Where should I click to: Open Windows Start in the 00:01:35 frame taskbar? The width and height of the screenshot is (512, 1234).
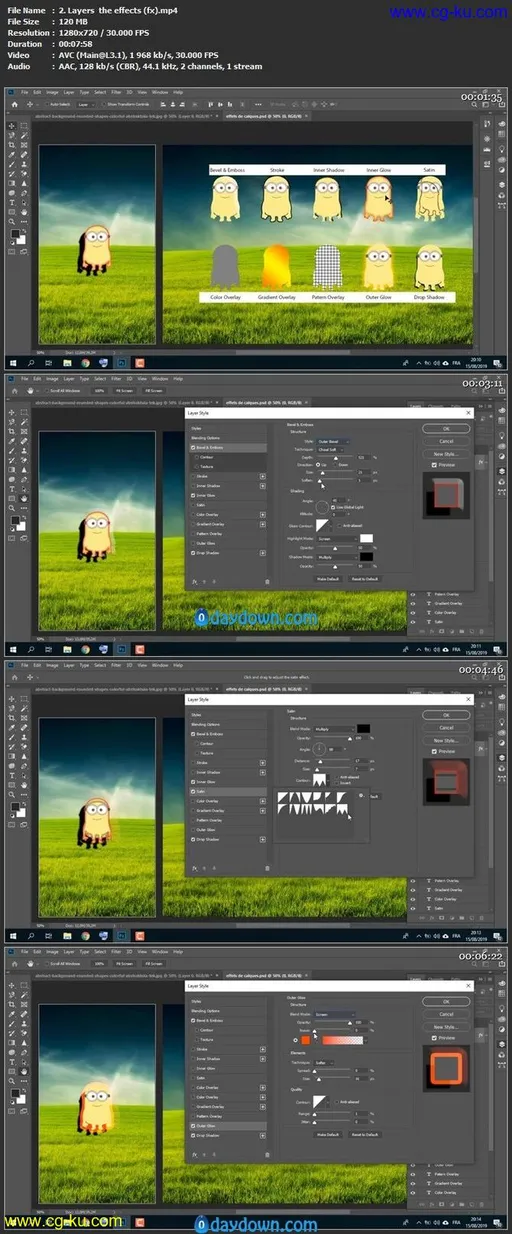[x=12, y=364]
